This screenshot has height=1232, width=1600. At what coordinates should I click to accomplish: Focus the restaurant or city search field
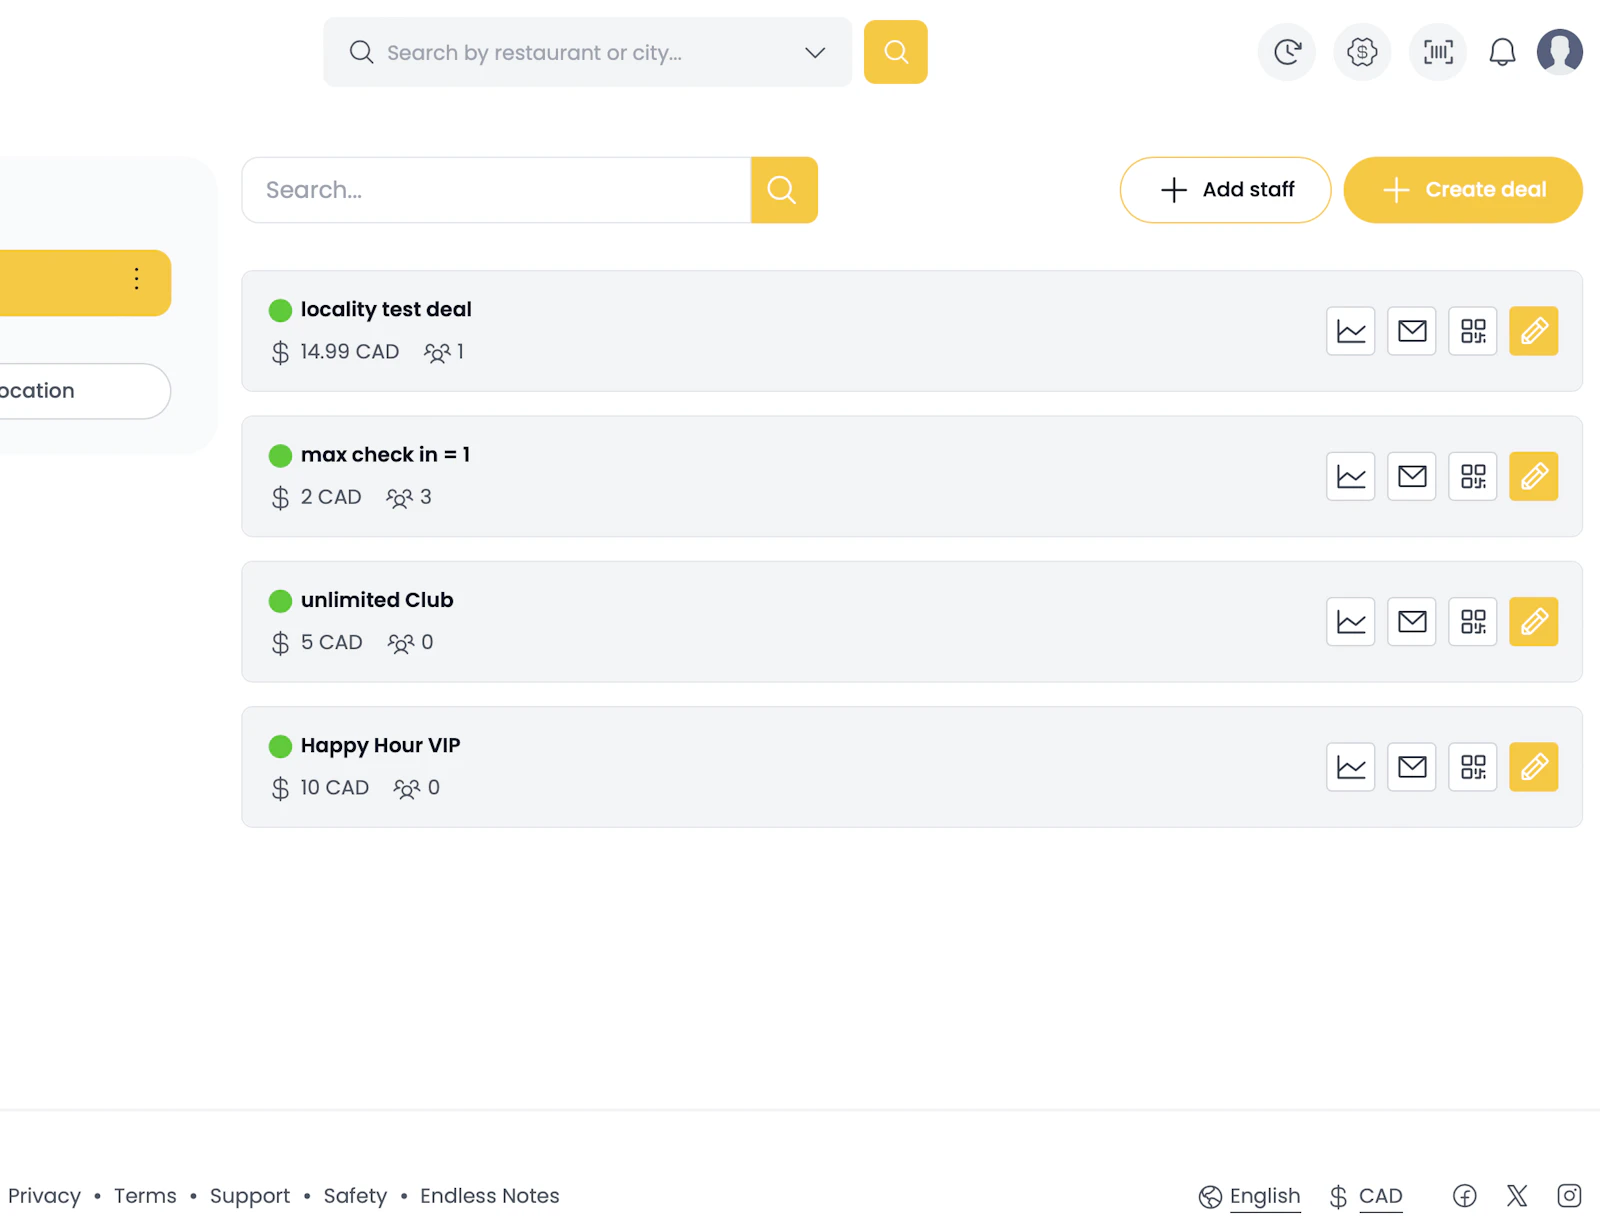click(x=587, y=52)
